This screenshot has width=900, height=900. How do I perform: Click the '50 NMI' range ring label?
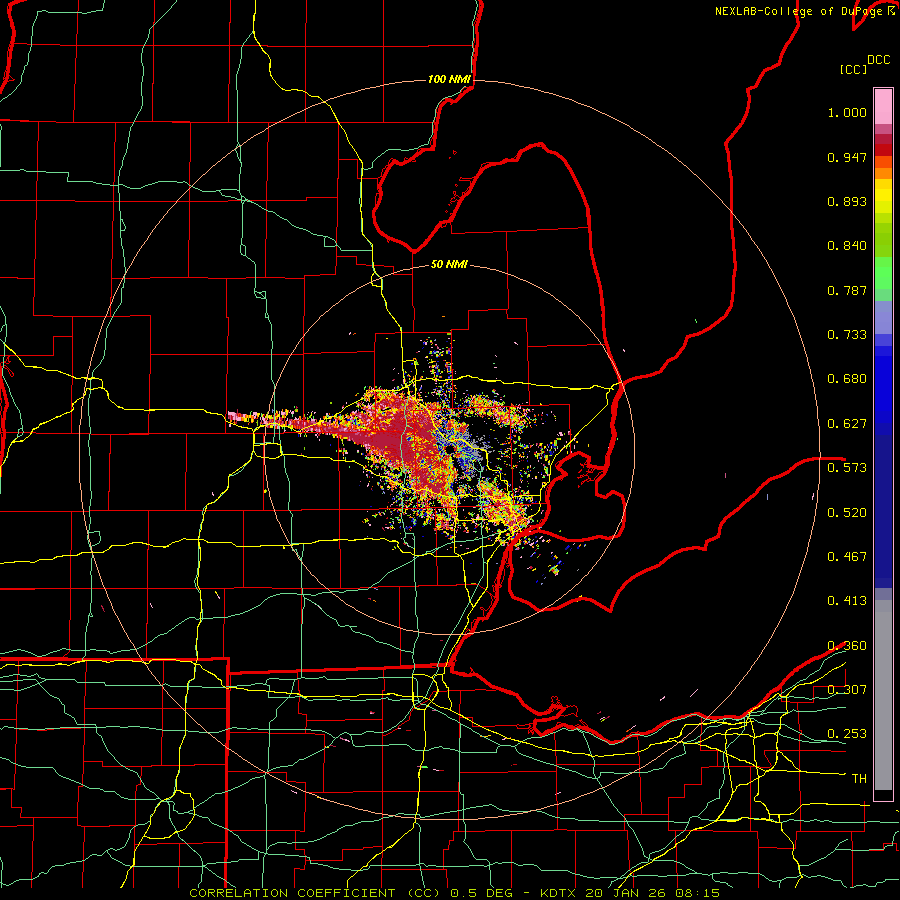pyautogui.click(x=449, y=264)
